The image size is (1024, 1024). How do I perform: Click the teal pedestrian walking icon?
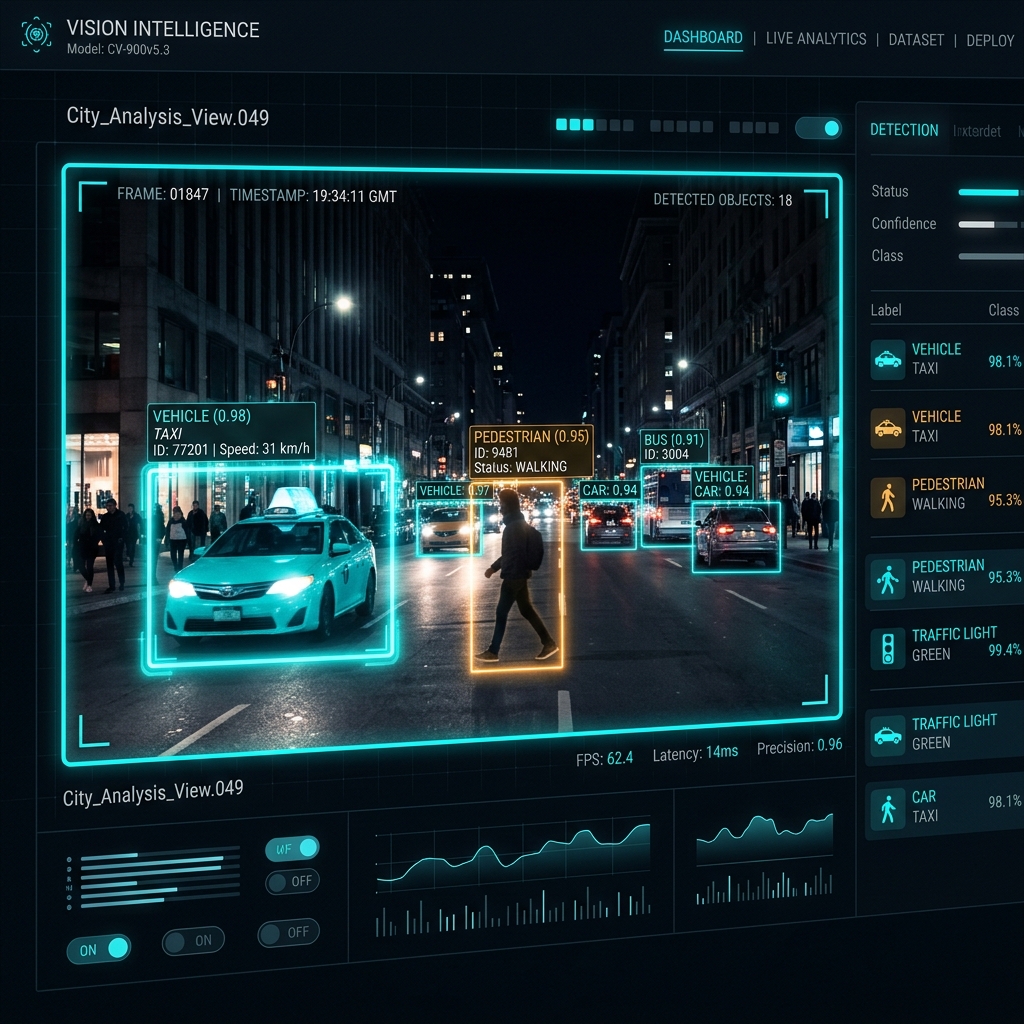pos(888,579)
